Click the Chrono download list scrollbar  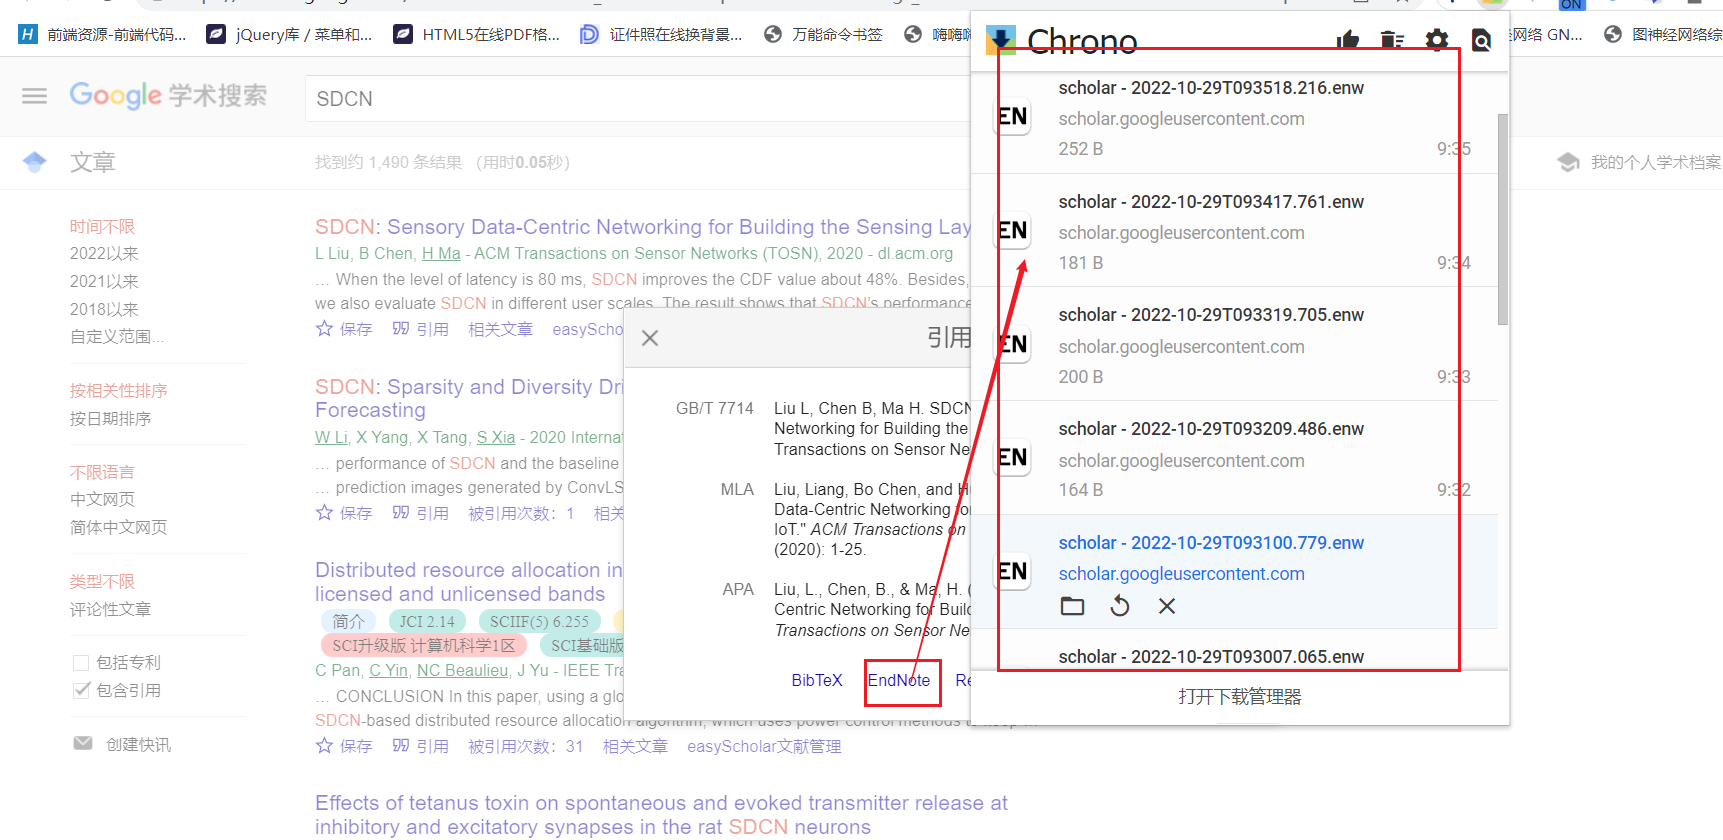tap(1502, 219)
